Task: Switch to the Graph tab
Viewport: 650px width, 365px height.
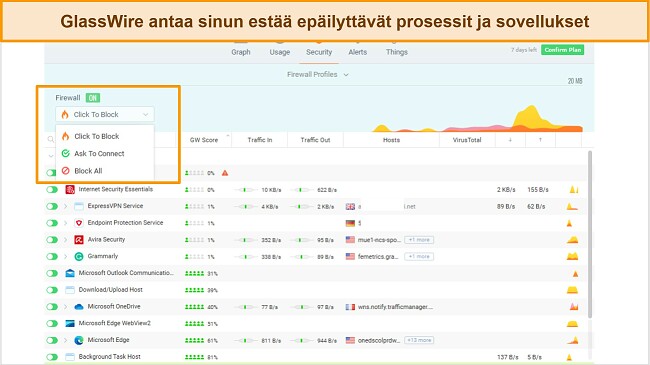Action: tap(241, 52)
